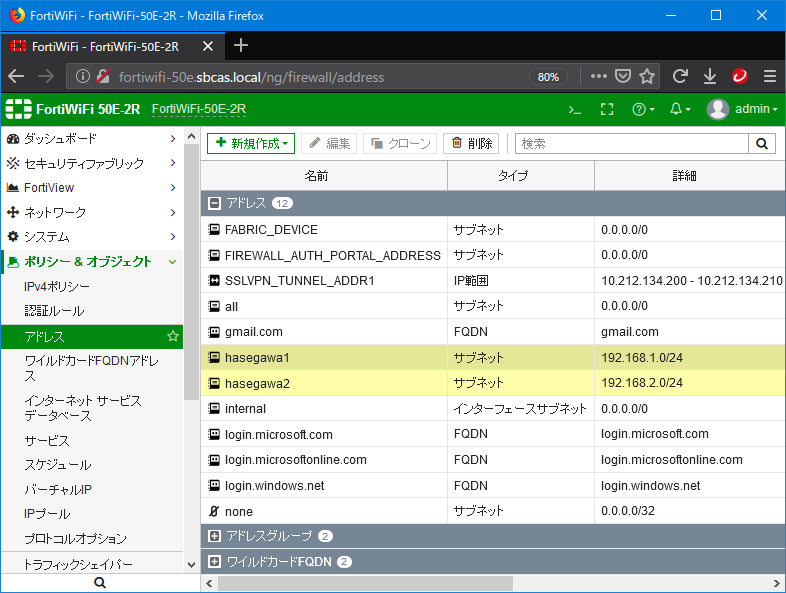This screenshot has width=786, height=593.
Task: Click the 編集 edit button
Action: pyautogui.click(x=329, y=144)
